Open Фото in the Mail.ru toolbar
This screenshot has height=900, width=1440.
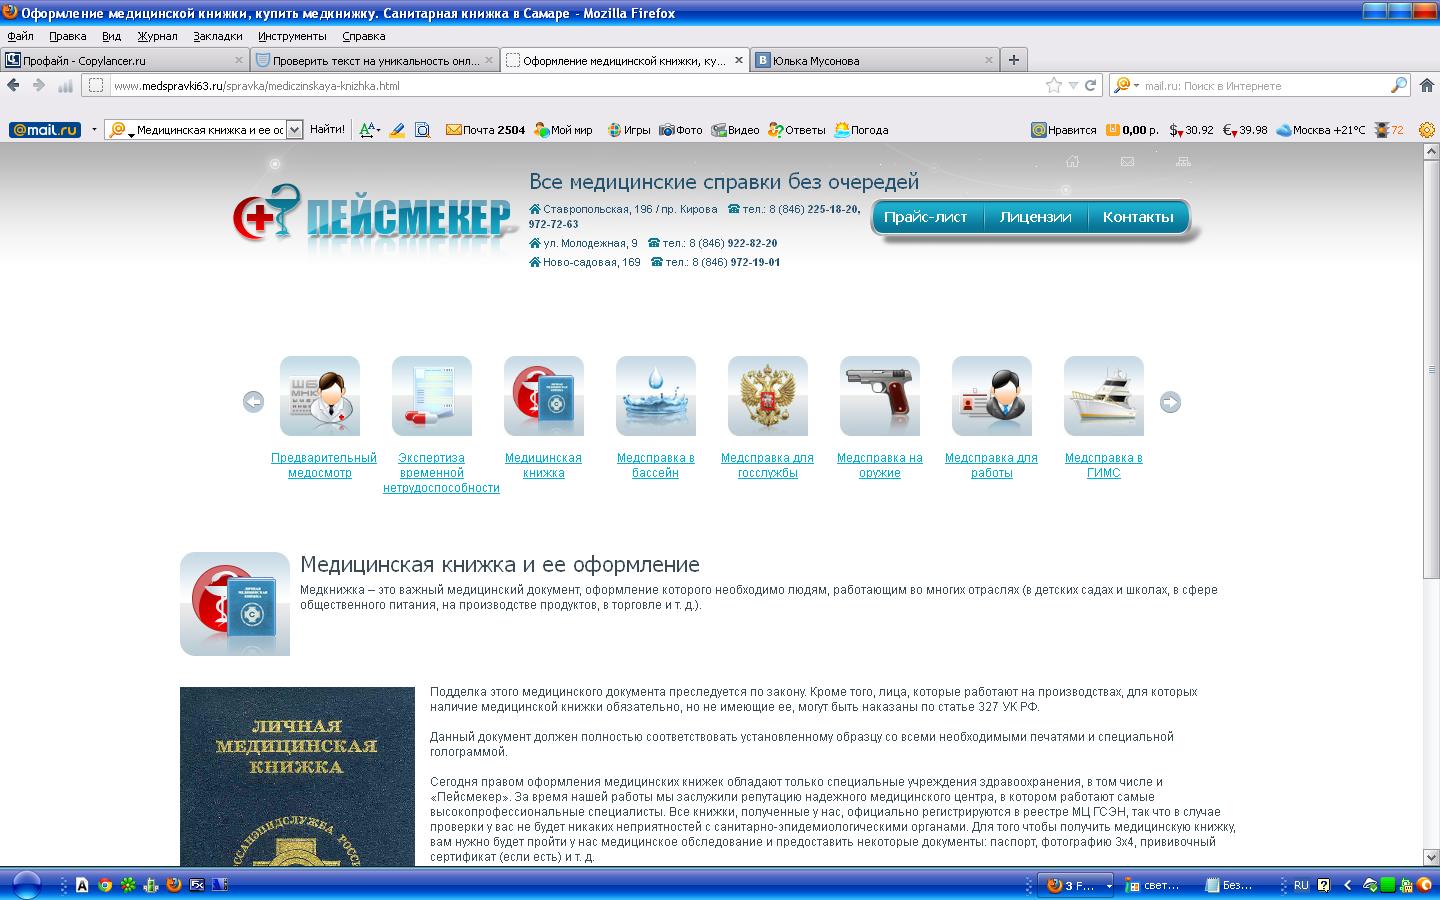[x=681, y=130]
